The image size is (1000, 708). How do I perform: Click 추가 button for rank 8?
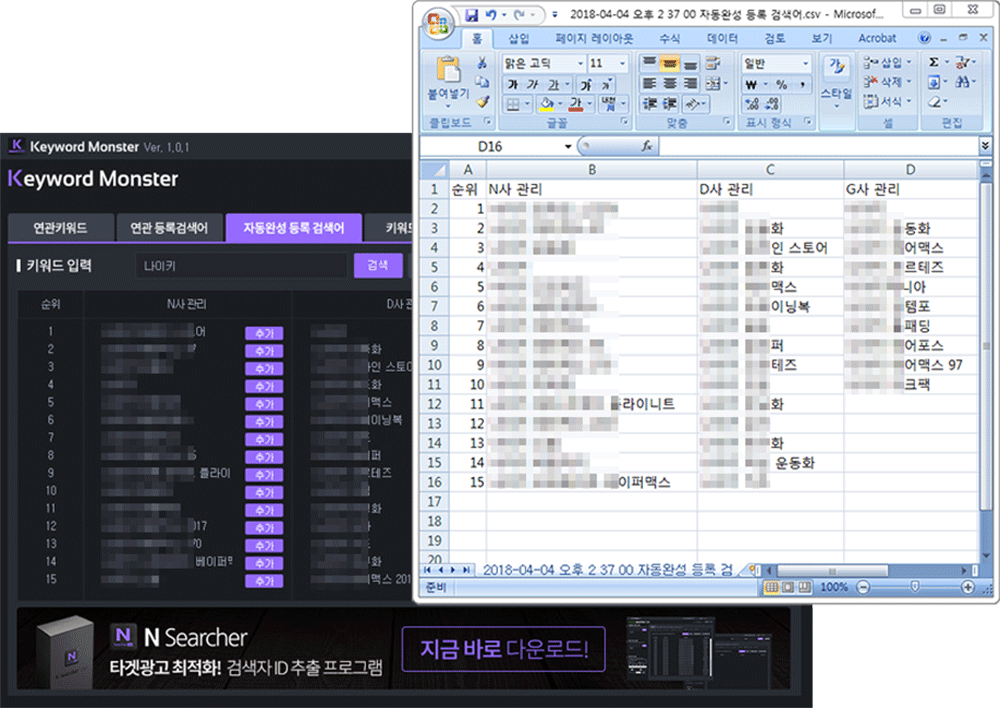(264, 457)
